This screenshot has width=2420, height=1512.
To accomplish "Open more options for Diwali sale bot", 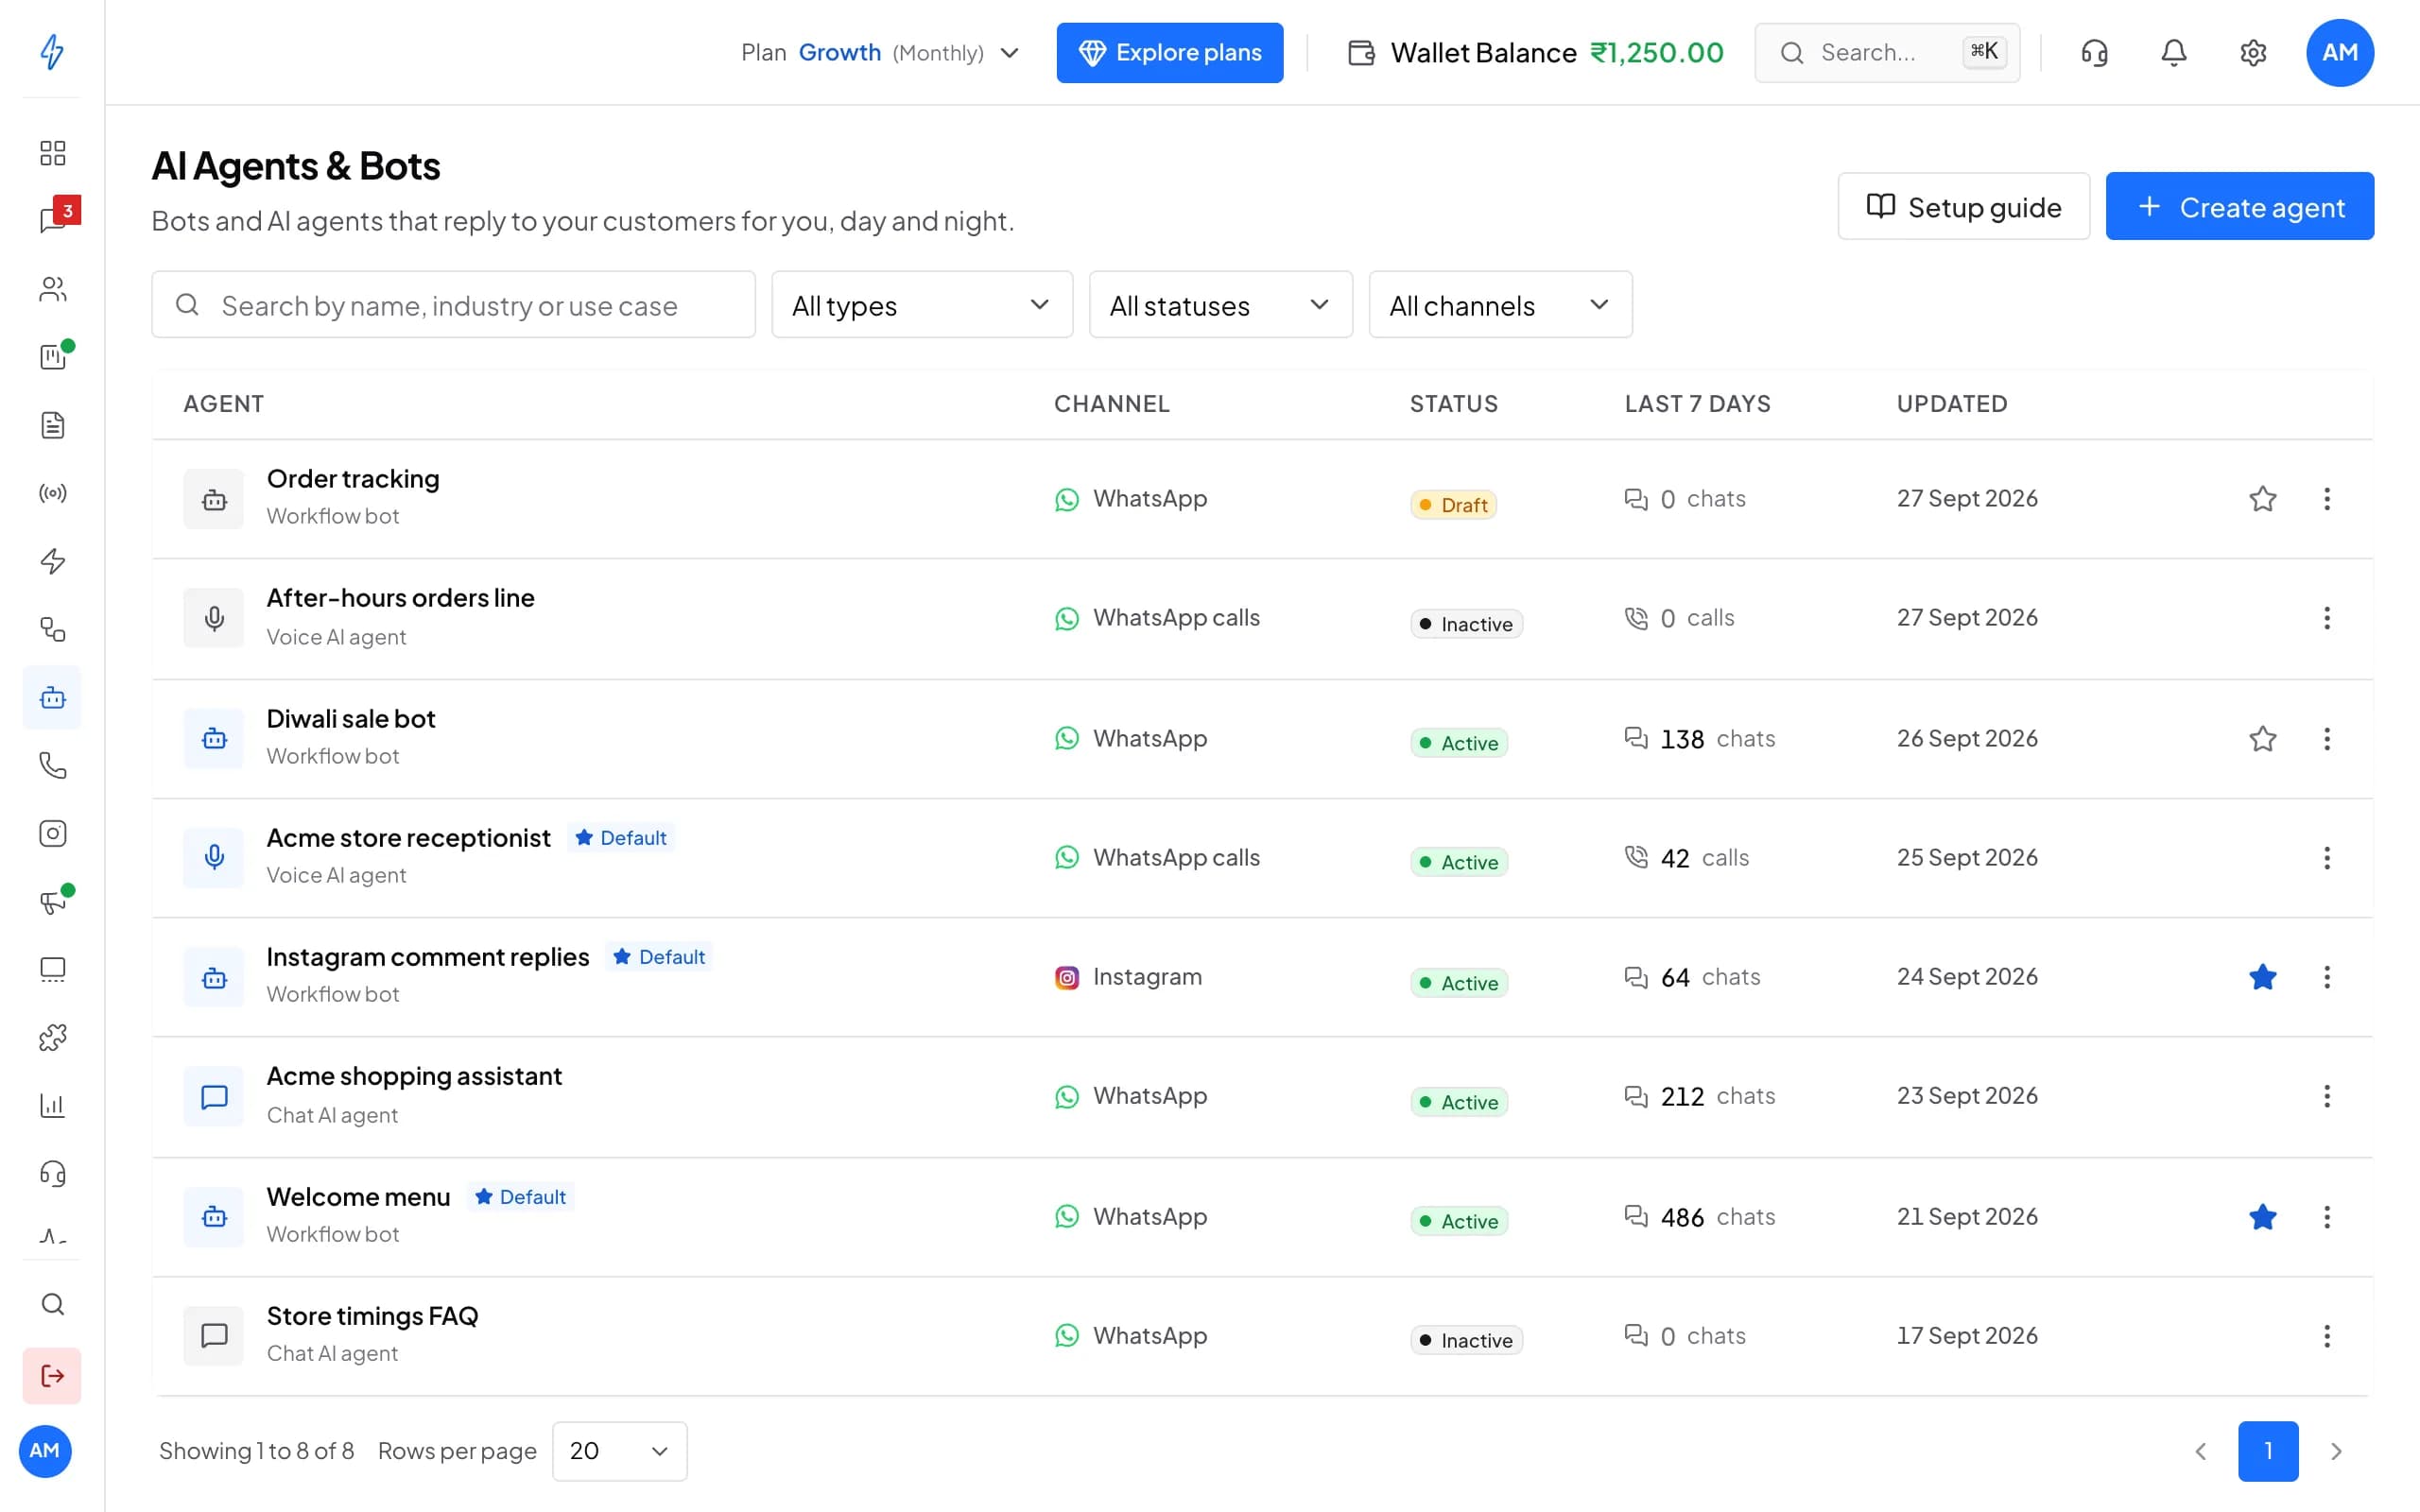I will [x=2327, y=739].
